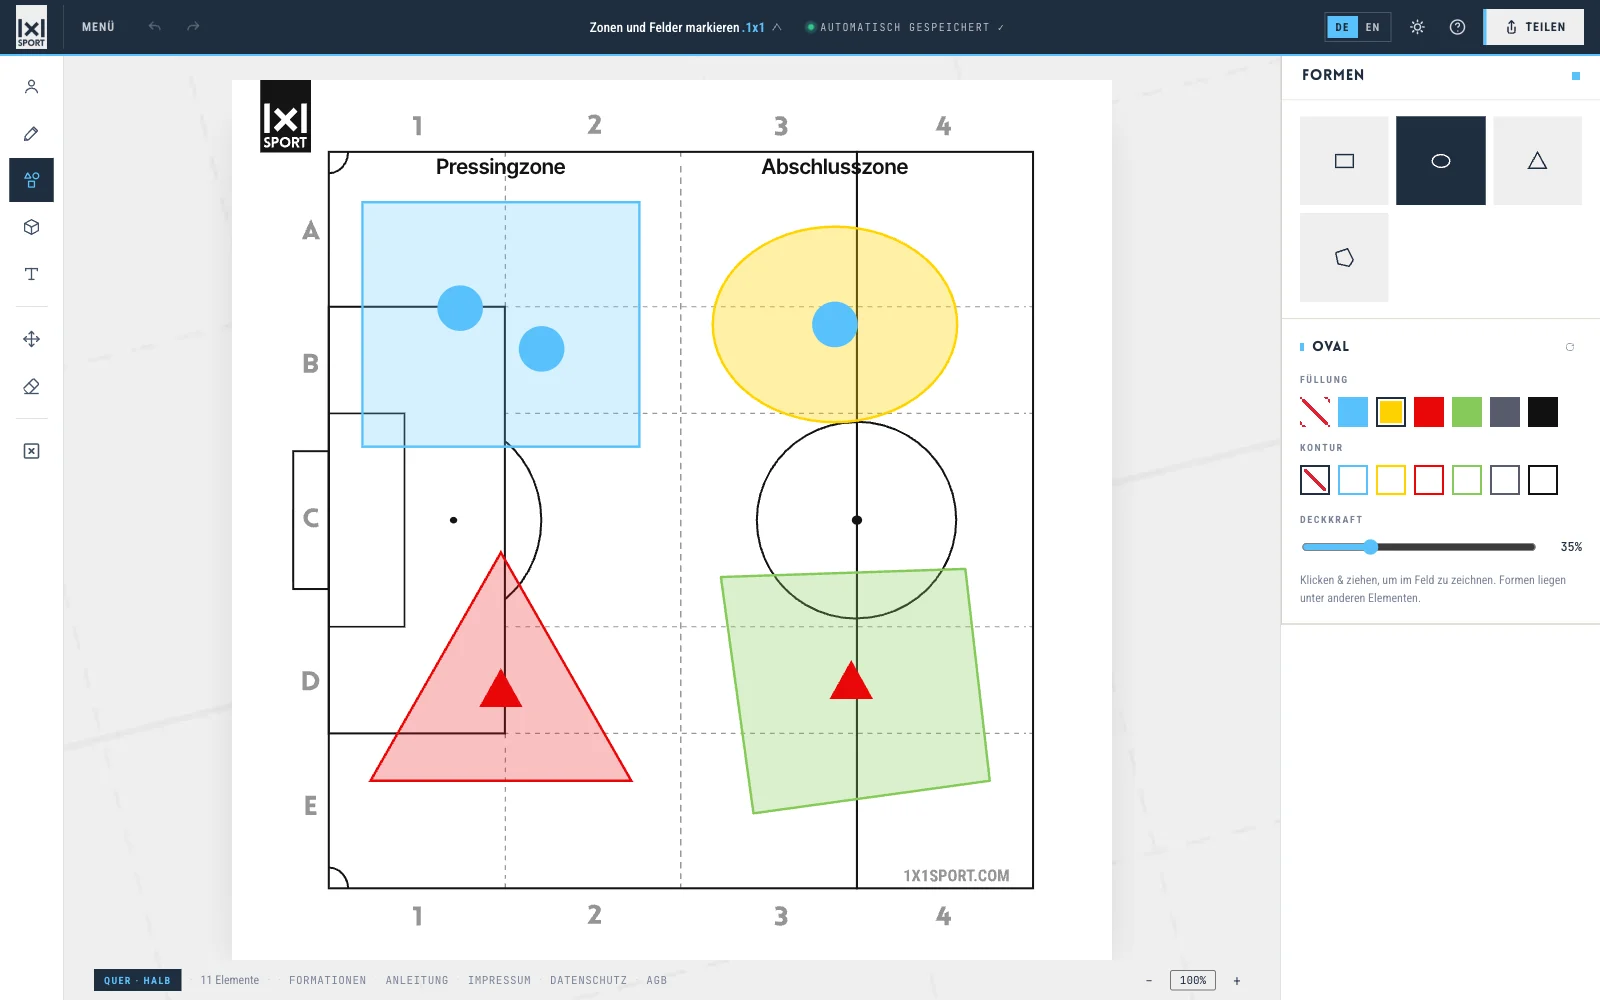Switch language to EN
Screen dimensions: 1600x1000
1373,27
